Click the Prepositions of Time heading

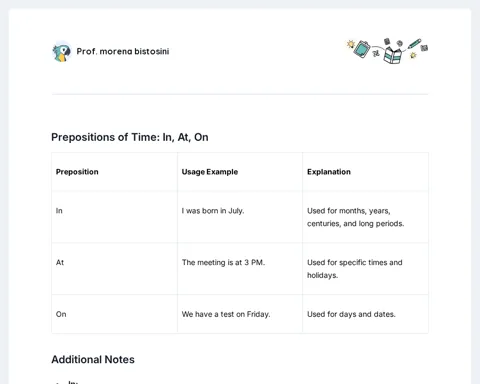point(130,137)
